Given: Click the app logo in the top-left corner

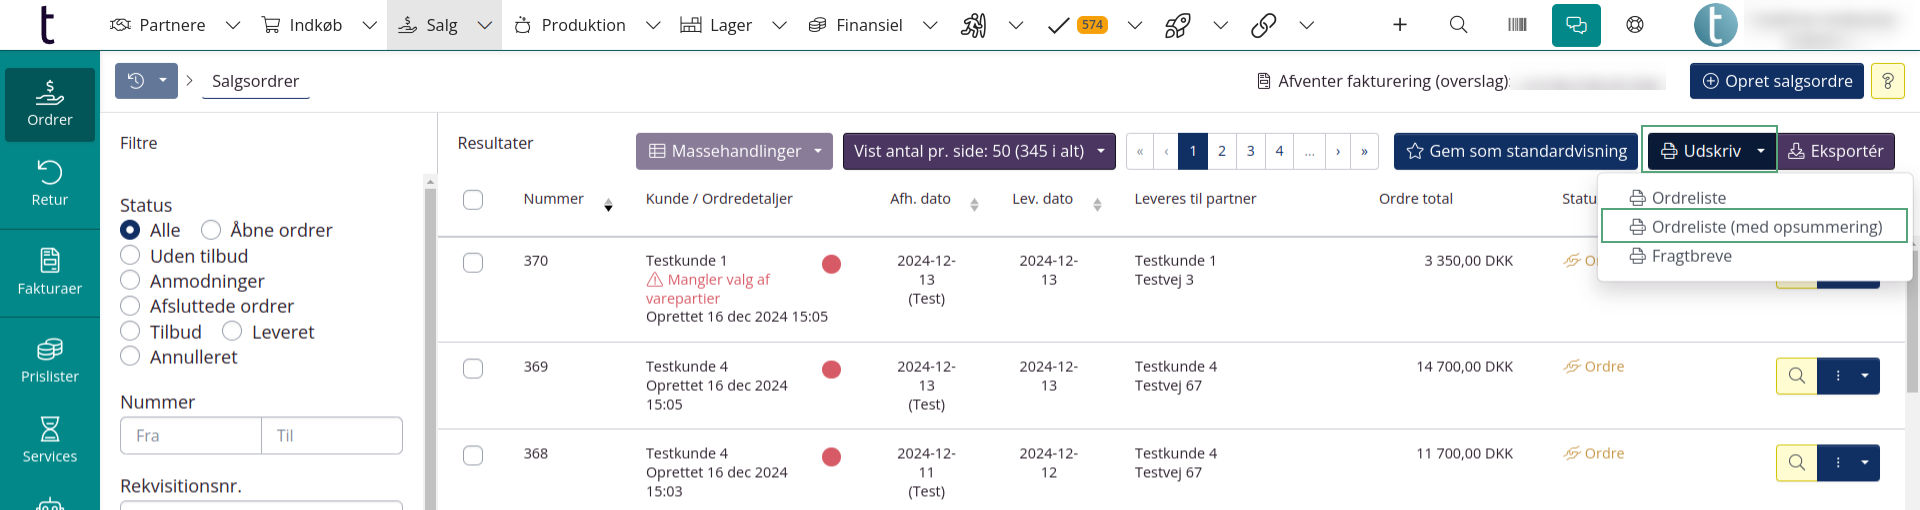Looking at the screenshot, I should (46, 25).
